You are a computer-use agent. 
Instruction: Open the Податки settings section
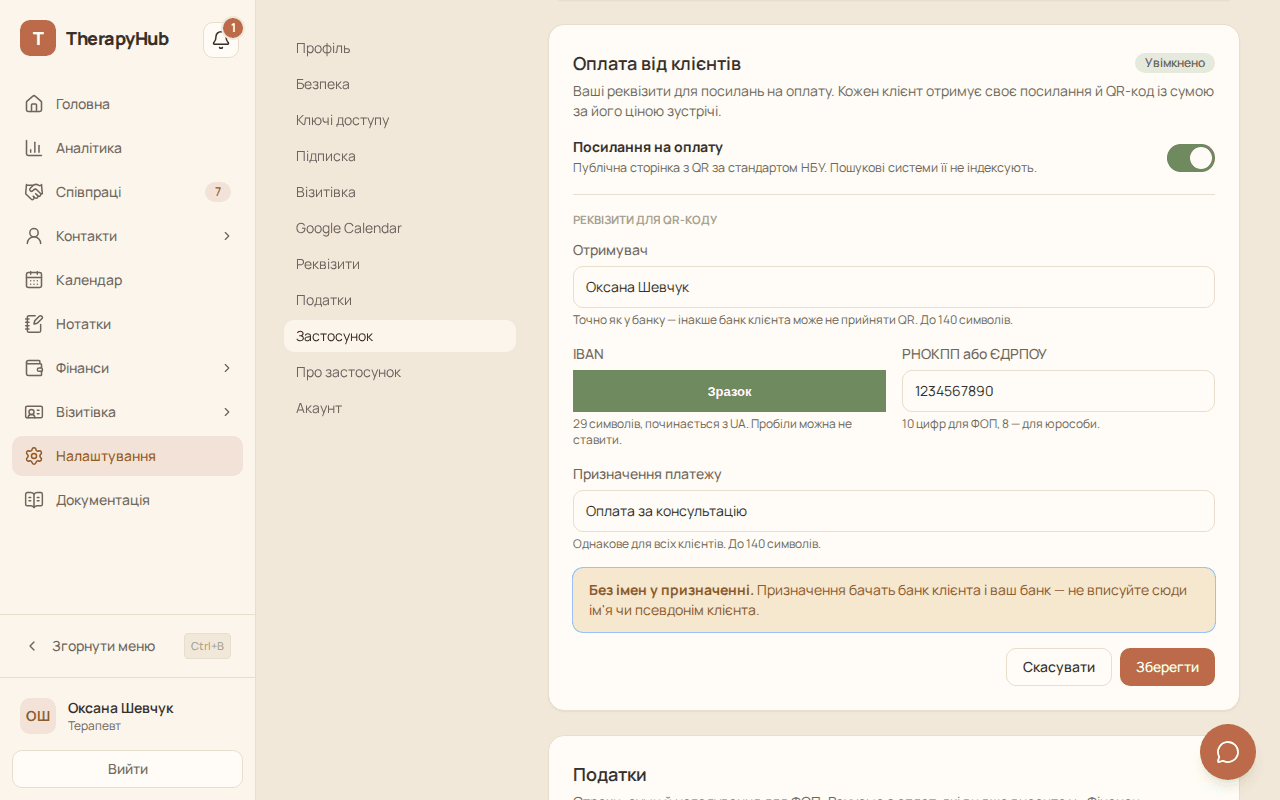pyautogui.click(x=400, y=300)
